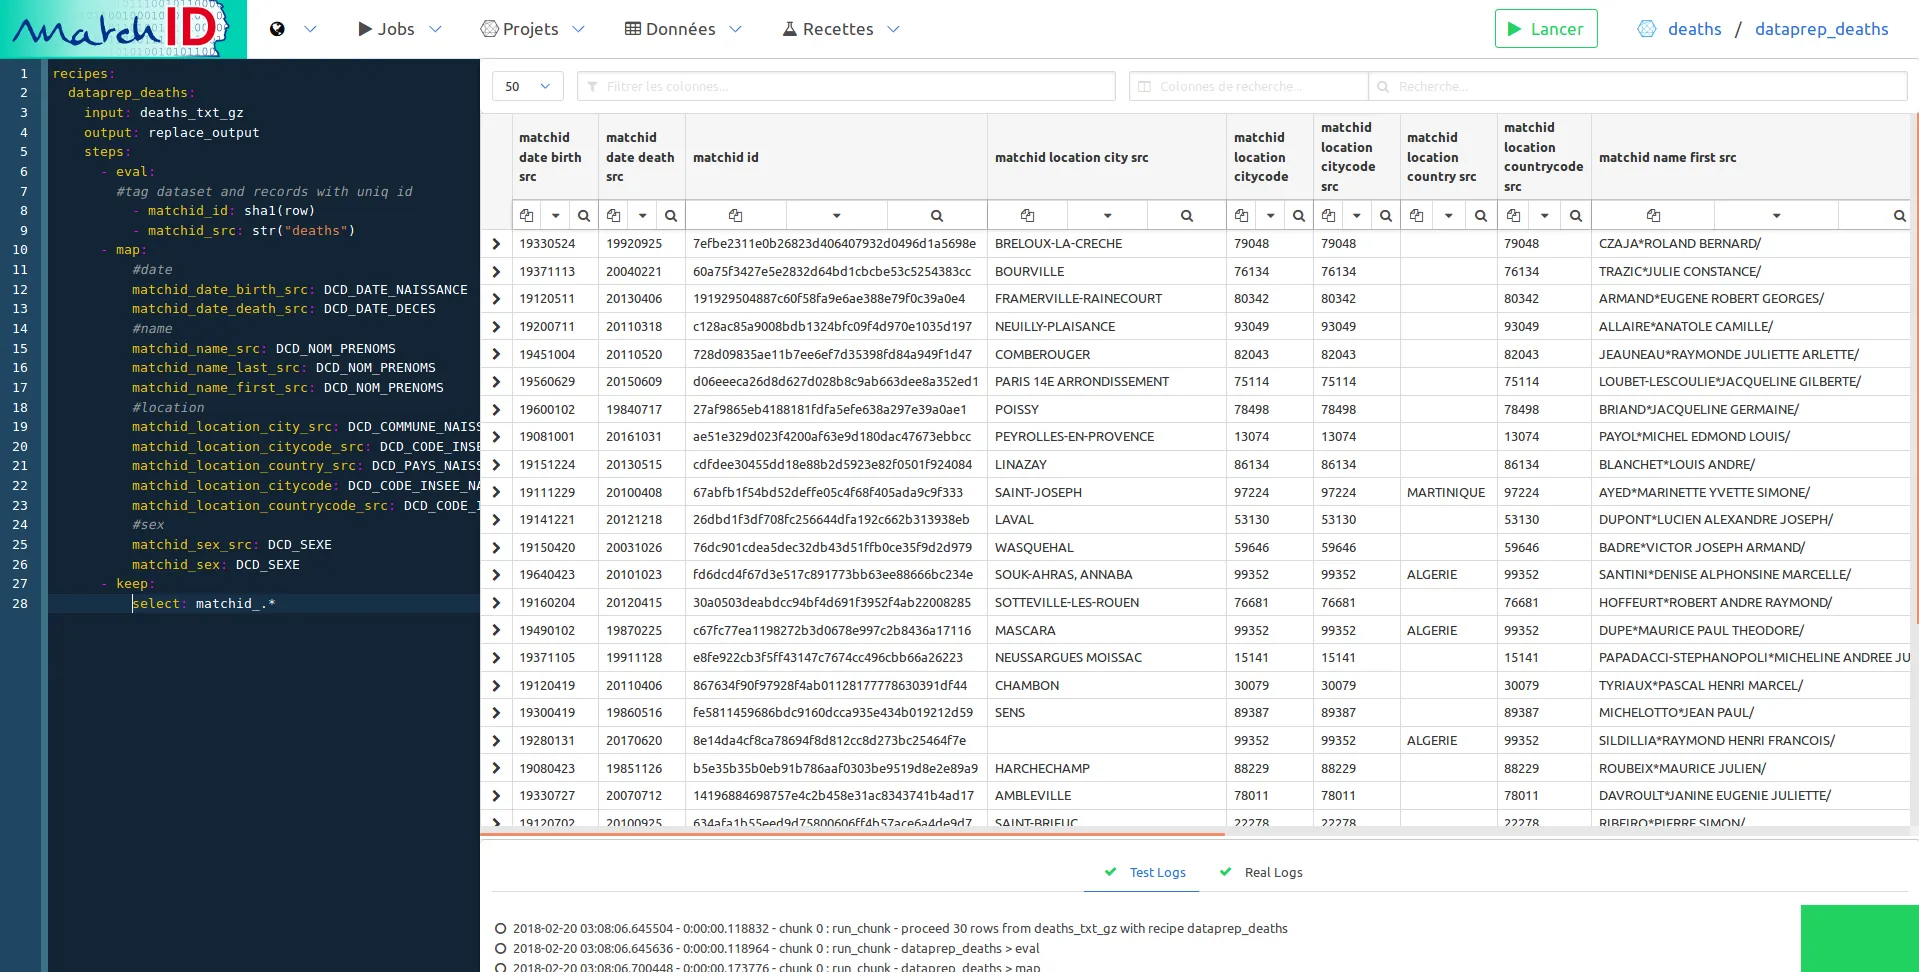Open the Jobs menu play icon
1919x972 pixels.
tap(366, 28)
